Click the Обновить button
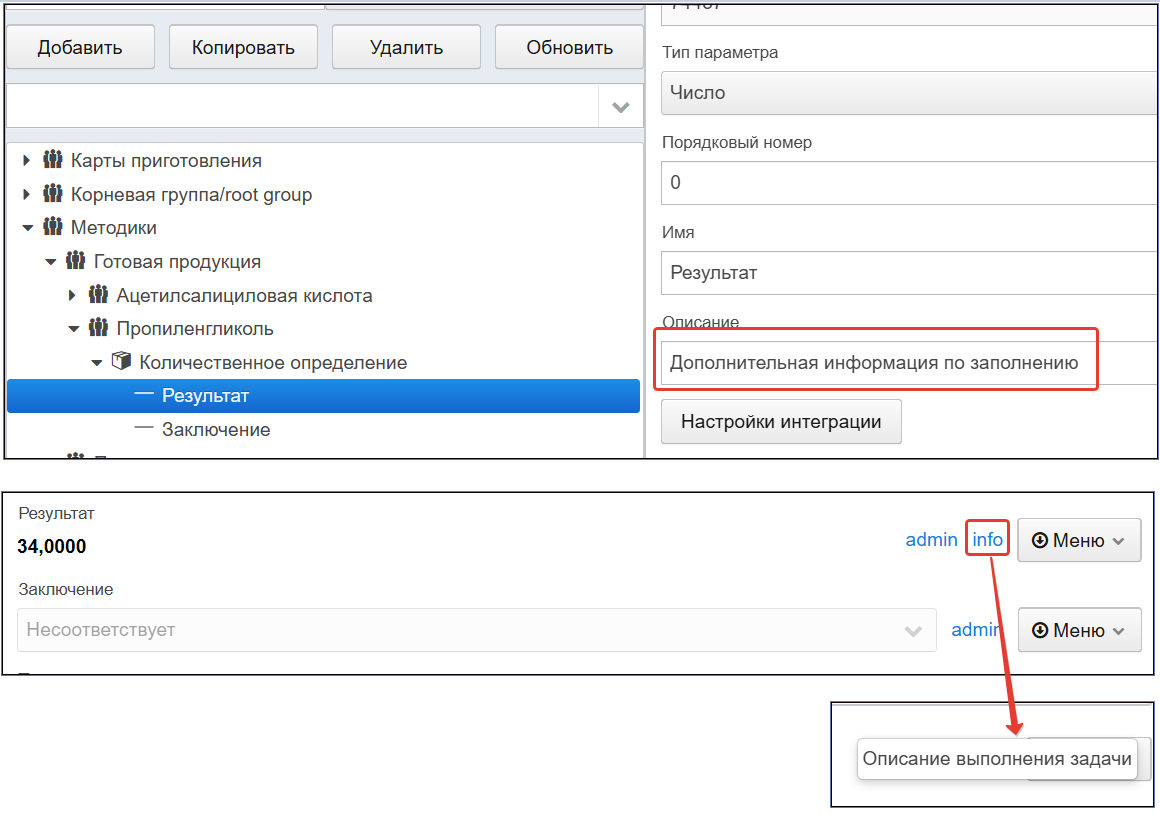The width and height of the screenshot is (1160, 814). 569,47
